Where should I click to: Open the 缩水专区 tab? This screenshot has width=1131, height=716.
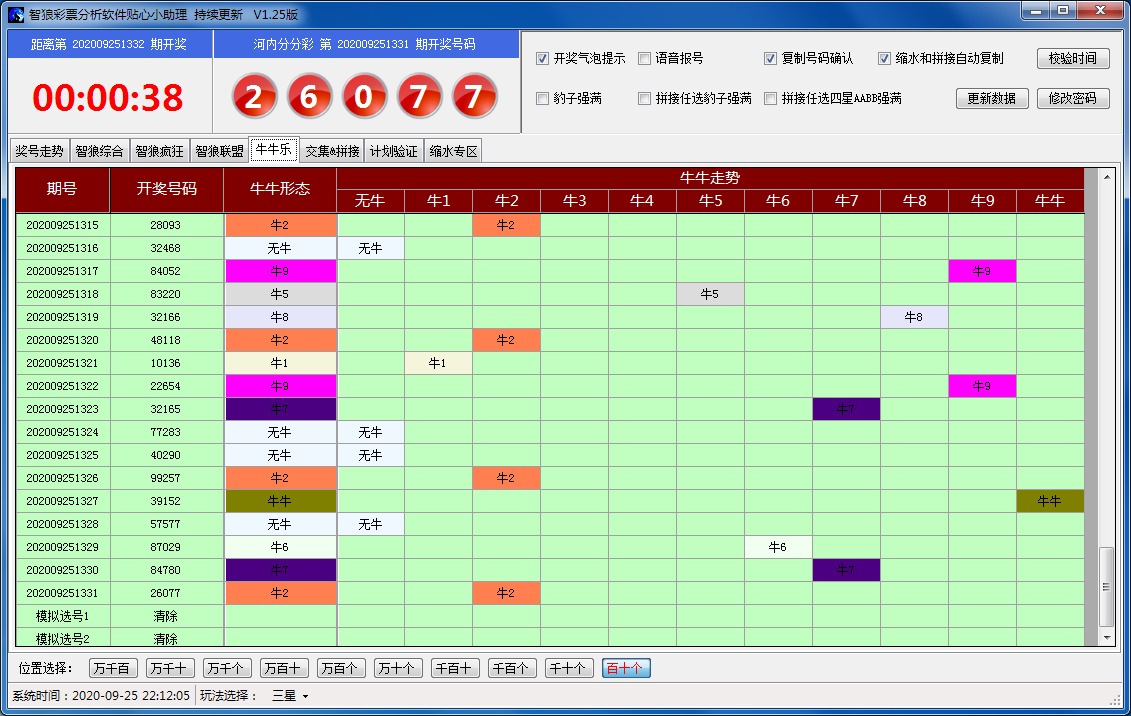pos(453,152)
